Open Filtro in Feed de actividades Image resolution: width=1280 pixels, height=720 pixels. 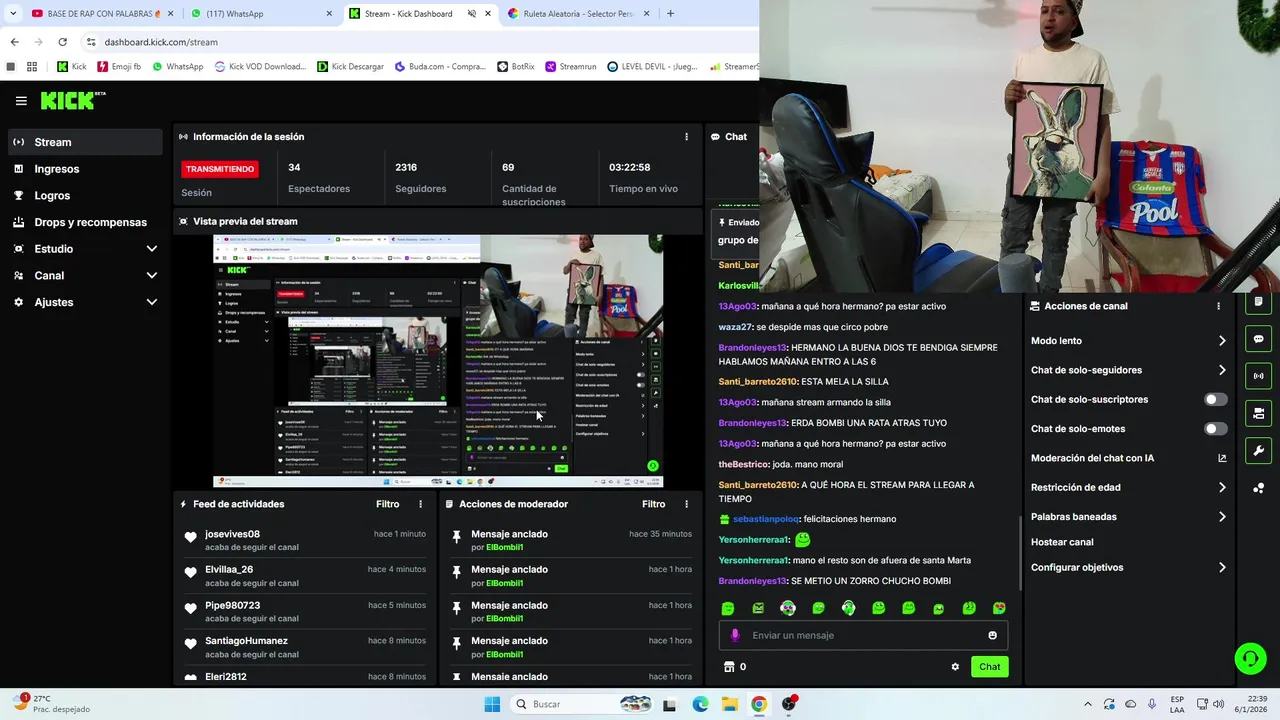coord(388,505)
